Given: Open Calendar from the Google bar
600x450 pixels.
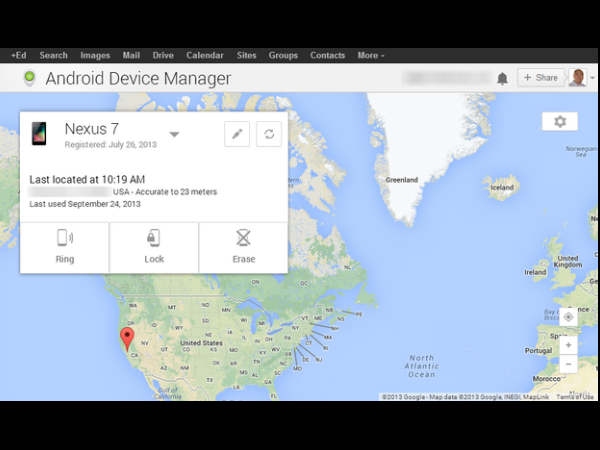Looking at the screenshot, I should [205, 55].
